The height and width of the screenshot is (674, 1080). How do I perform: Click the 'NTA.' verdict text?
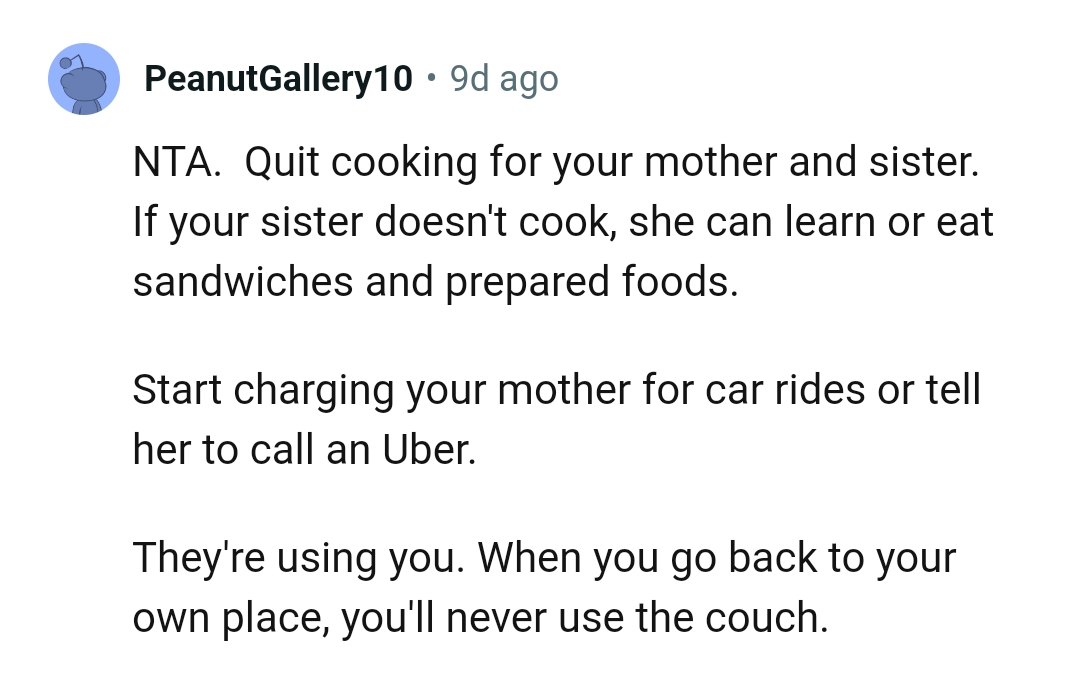pos(176,162)
